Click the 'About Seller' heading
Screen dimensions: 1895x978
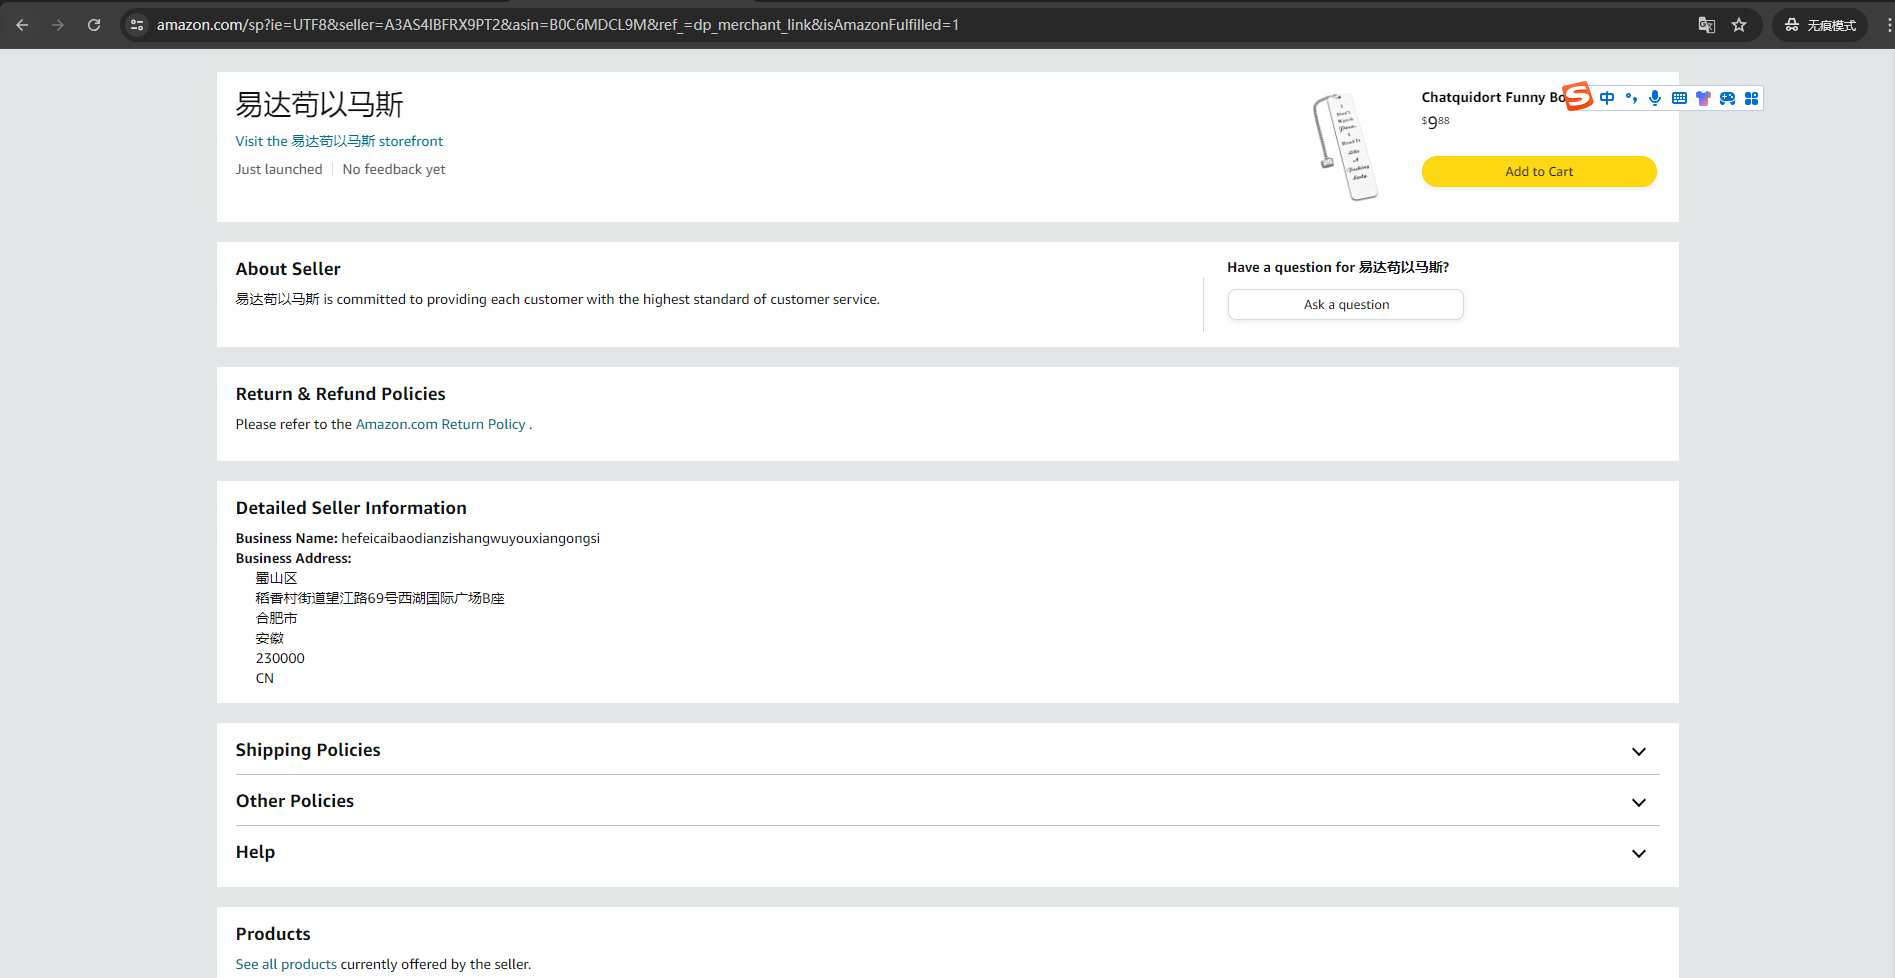pos(288,269)
